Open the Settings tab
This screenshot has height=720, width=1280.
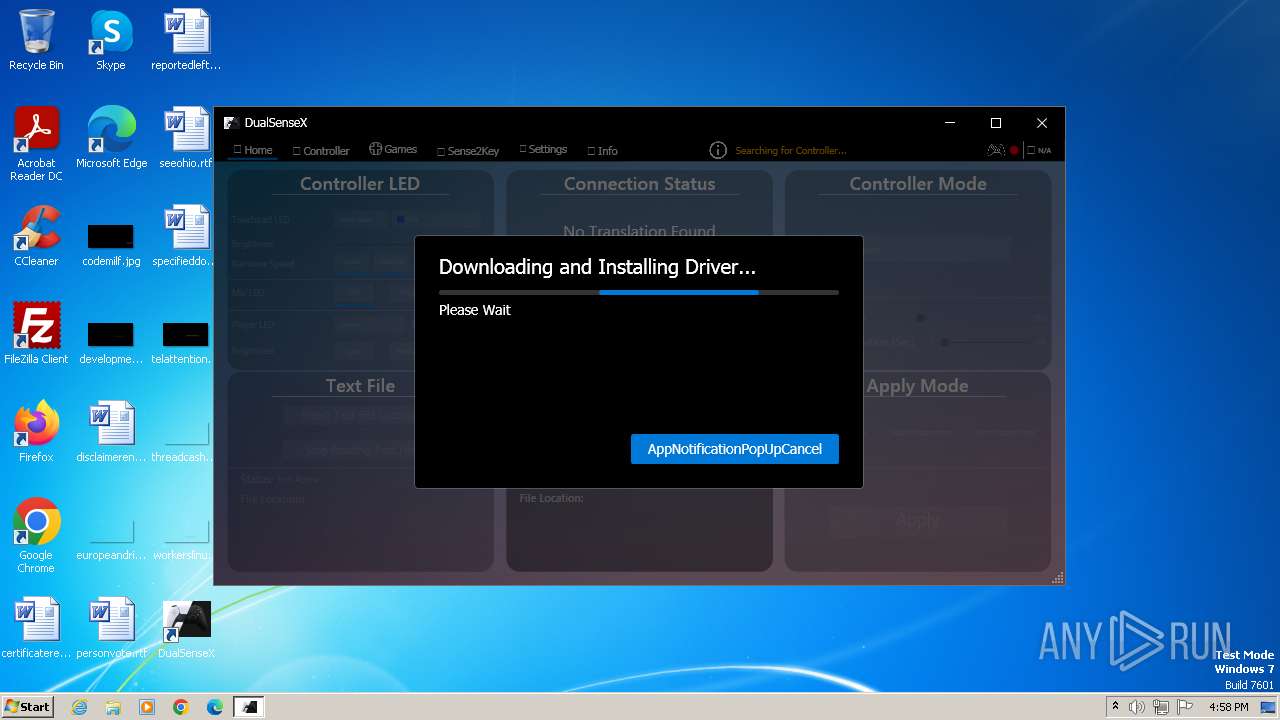[543, 149]
